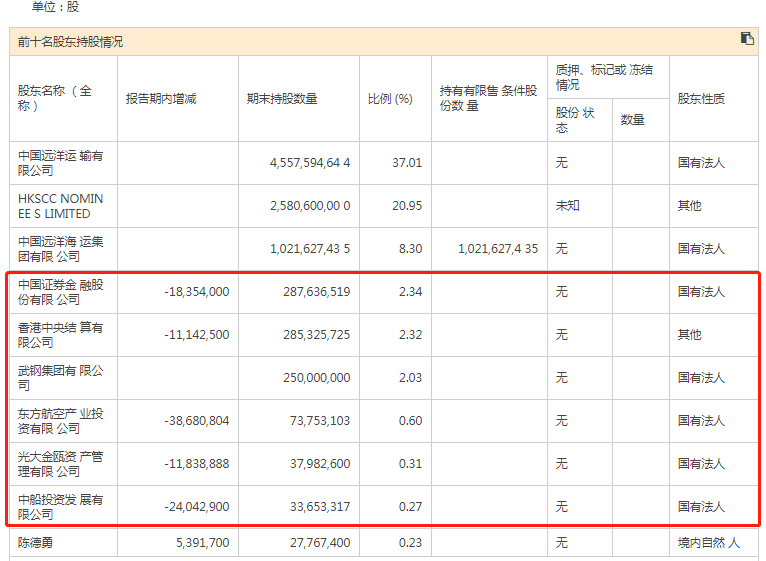
Task: Select the value 33,653,317
Action: click(x=320, y=507)
